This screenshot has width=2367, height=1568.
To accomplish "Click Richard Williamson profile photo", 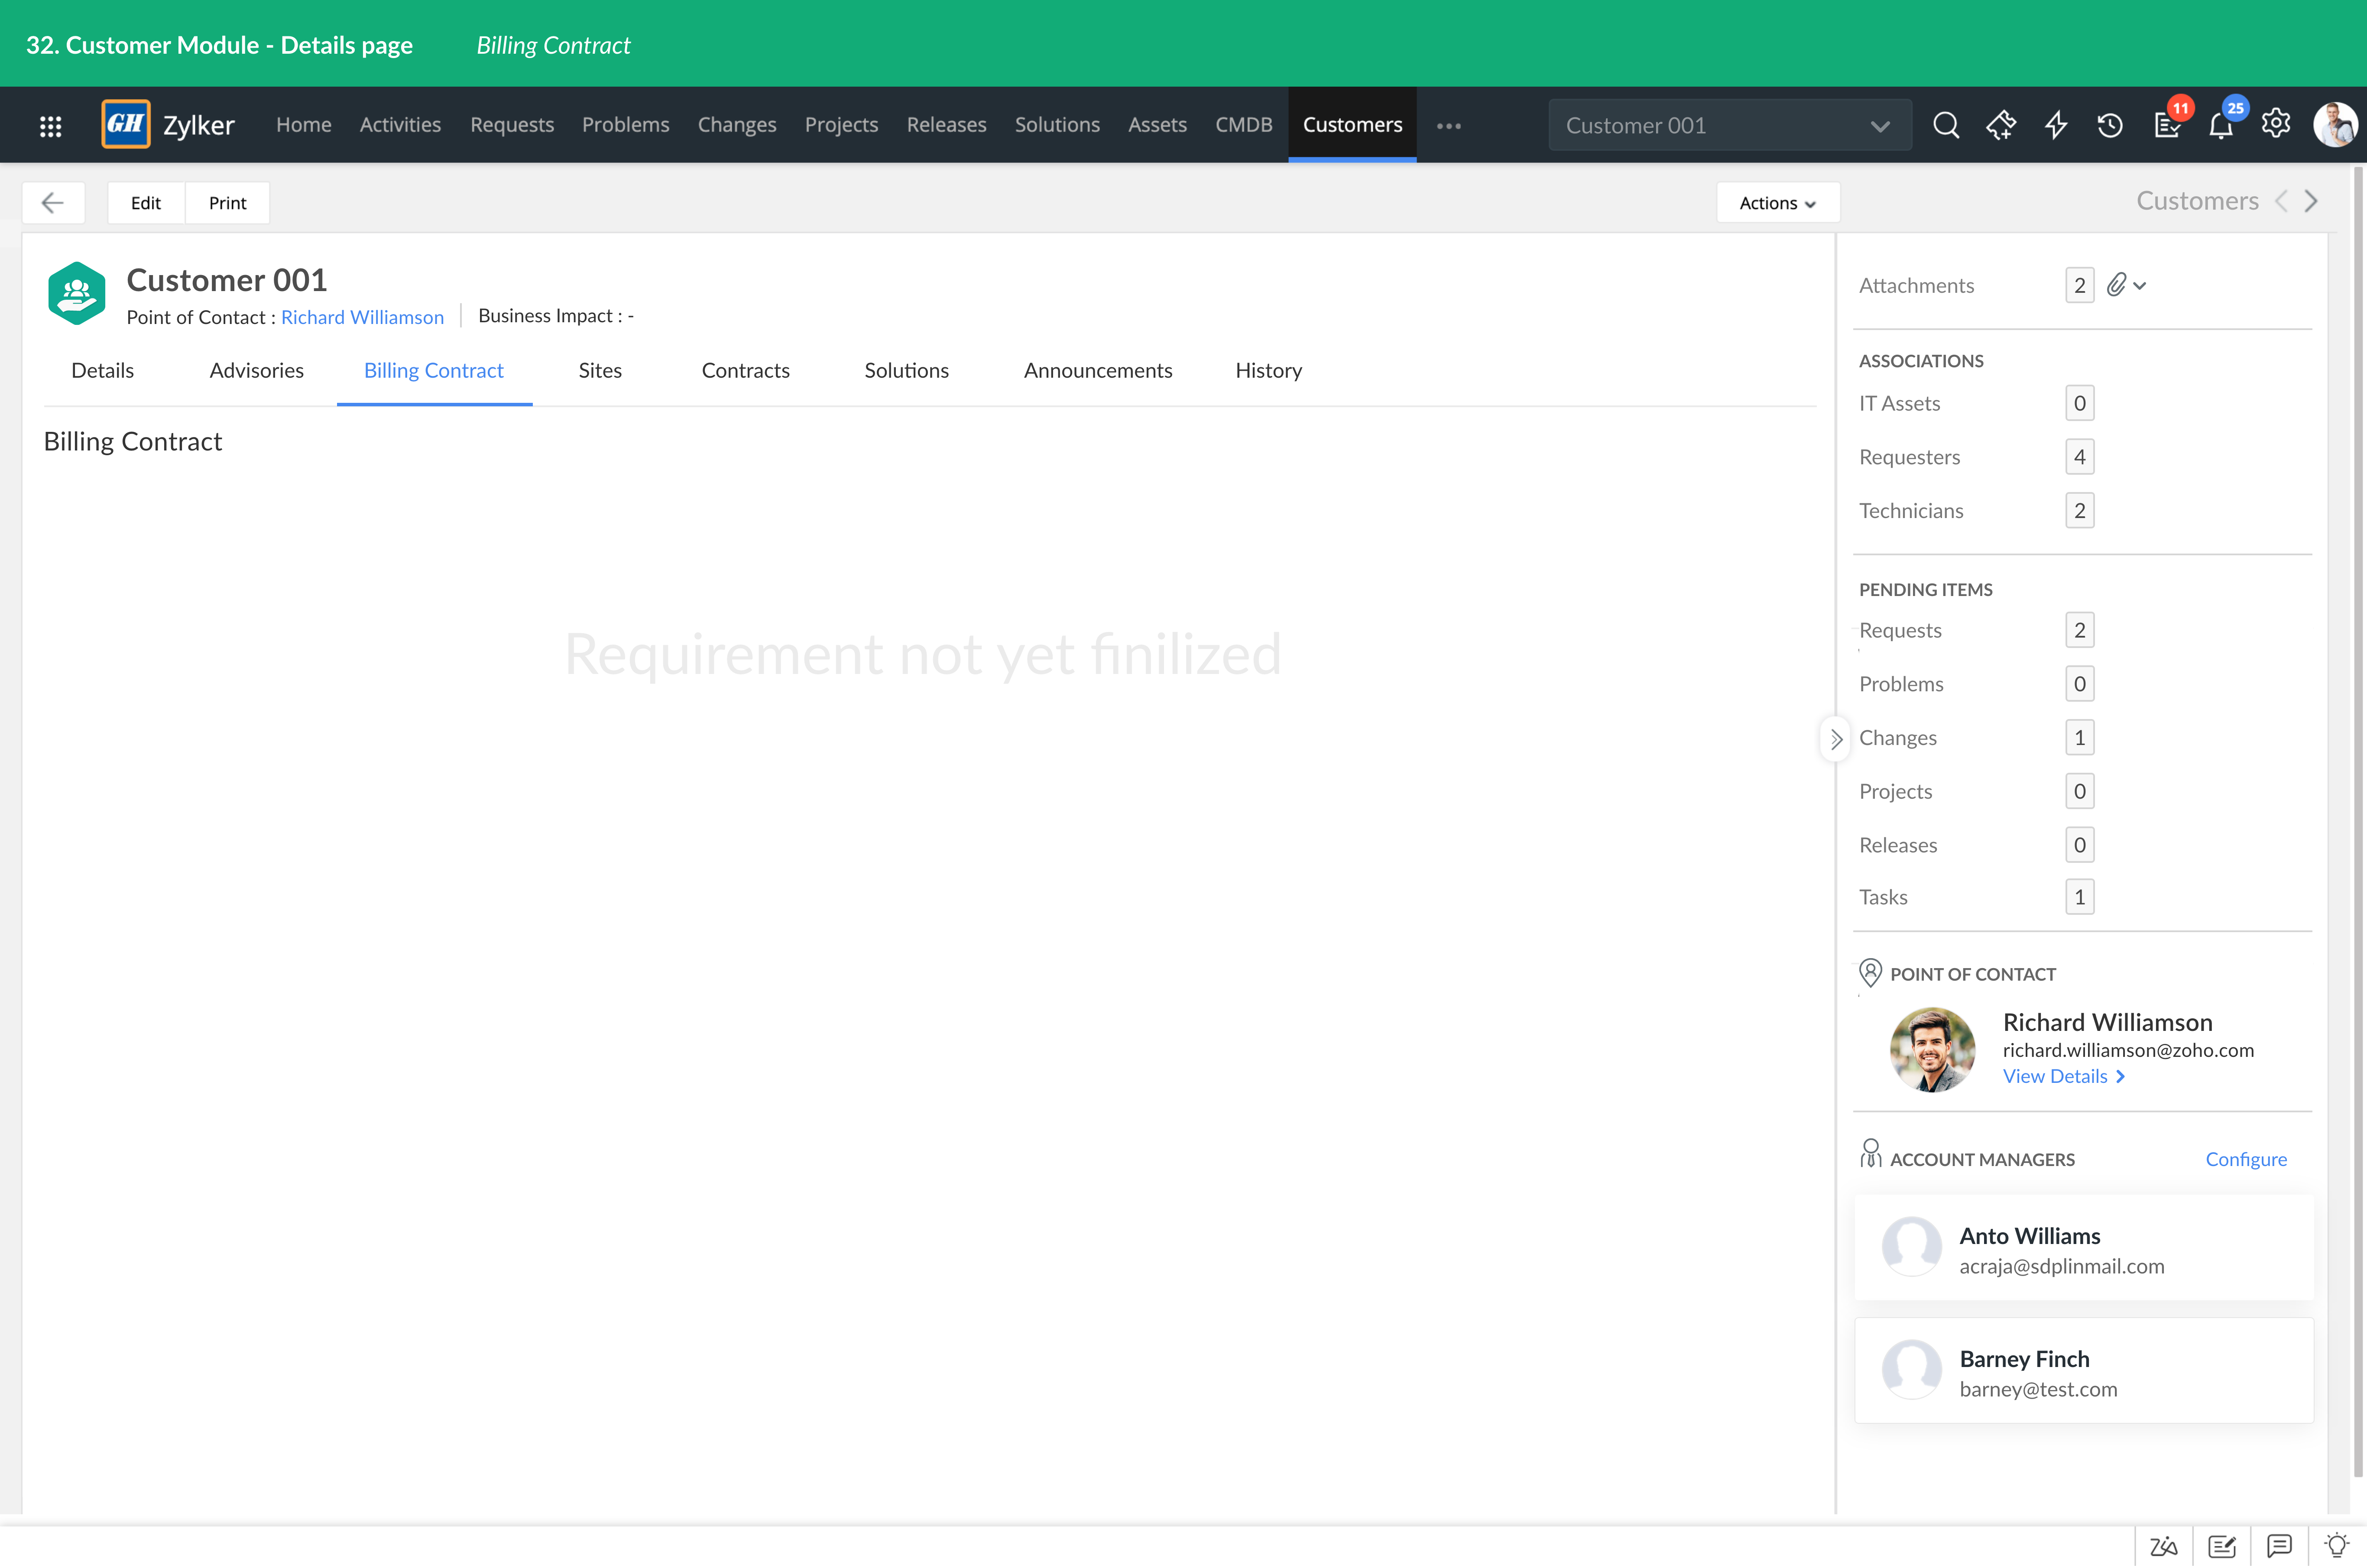I will pyautogui.click(x=1932, y=1050).
